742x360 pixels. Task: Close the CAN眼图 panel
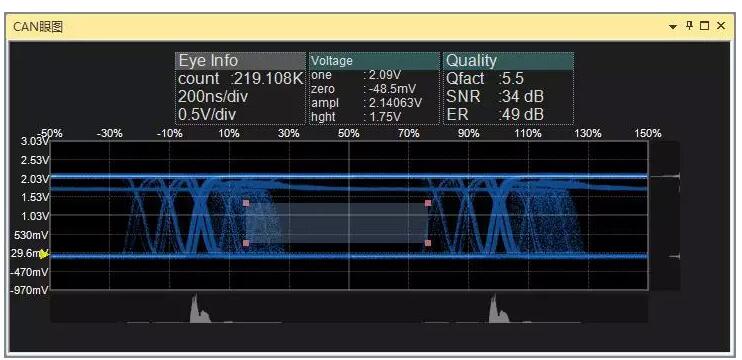(721, 26)
